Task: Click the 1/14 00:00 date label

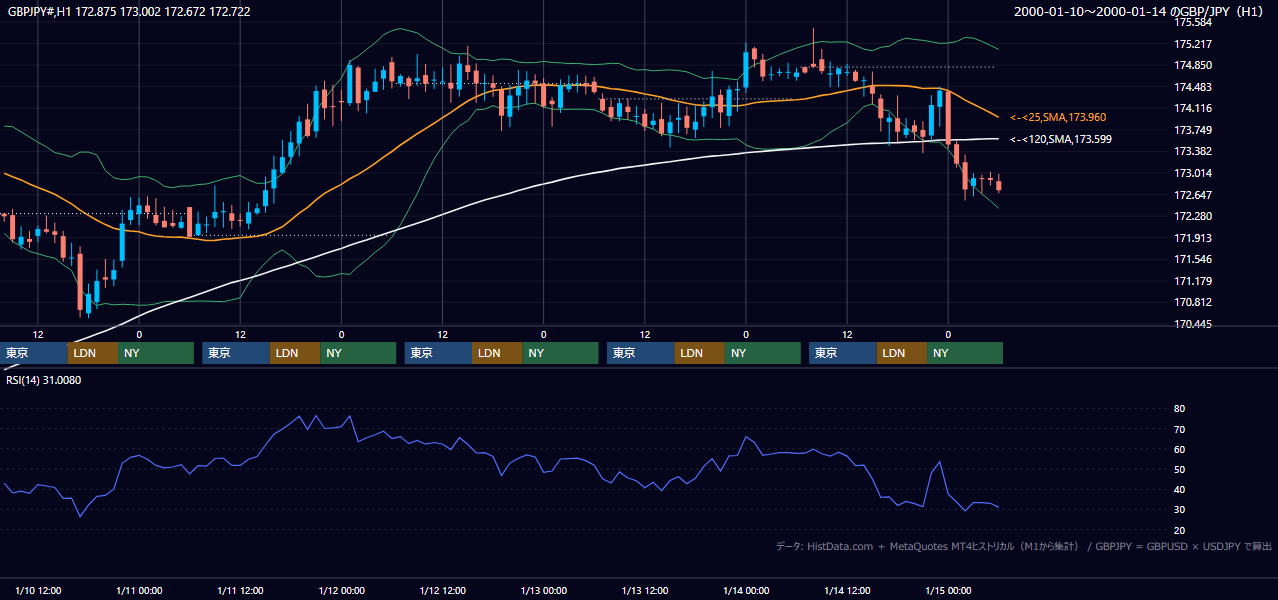Action: pos(746,591)
